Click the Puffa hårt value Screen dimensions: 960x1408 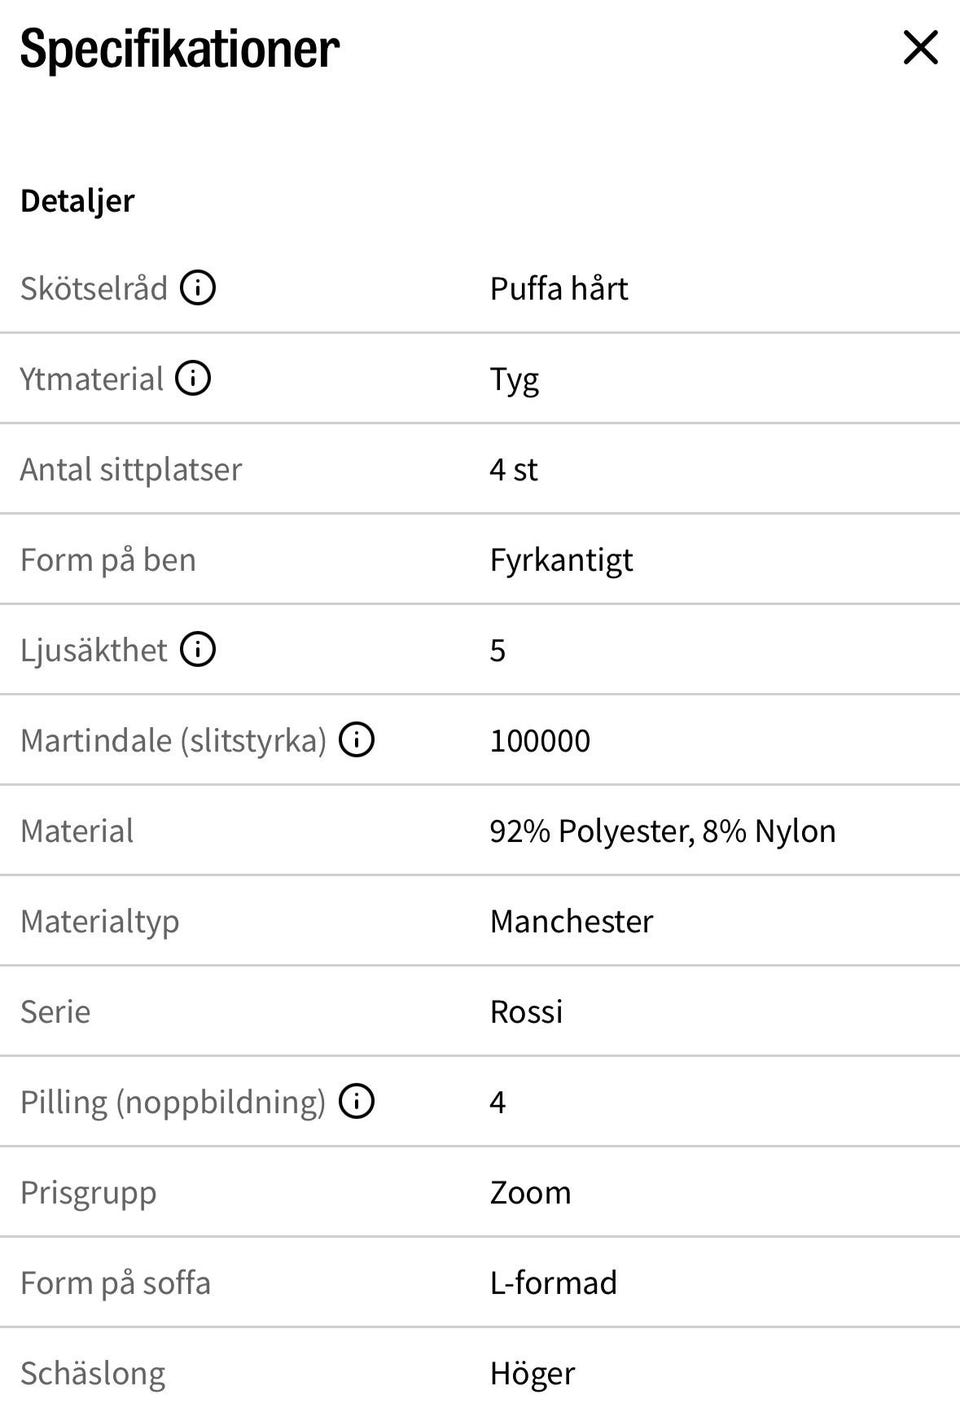click(559, 288)
